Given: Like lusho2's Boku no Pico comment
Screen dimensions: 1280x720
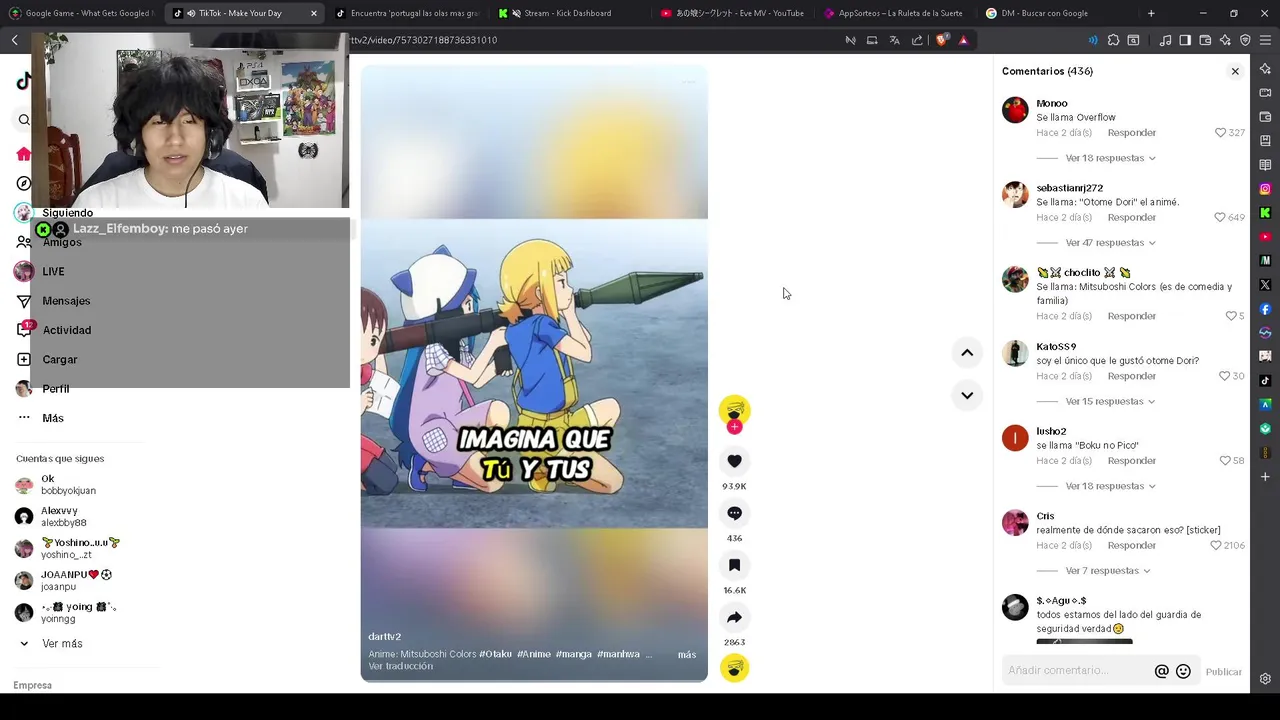Looking at the screenshot, I should 1224,461.
